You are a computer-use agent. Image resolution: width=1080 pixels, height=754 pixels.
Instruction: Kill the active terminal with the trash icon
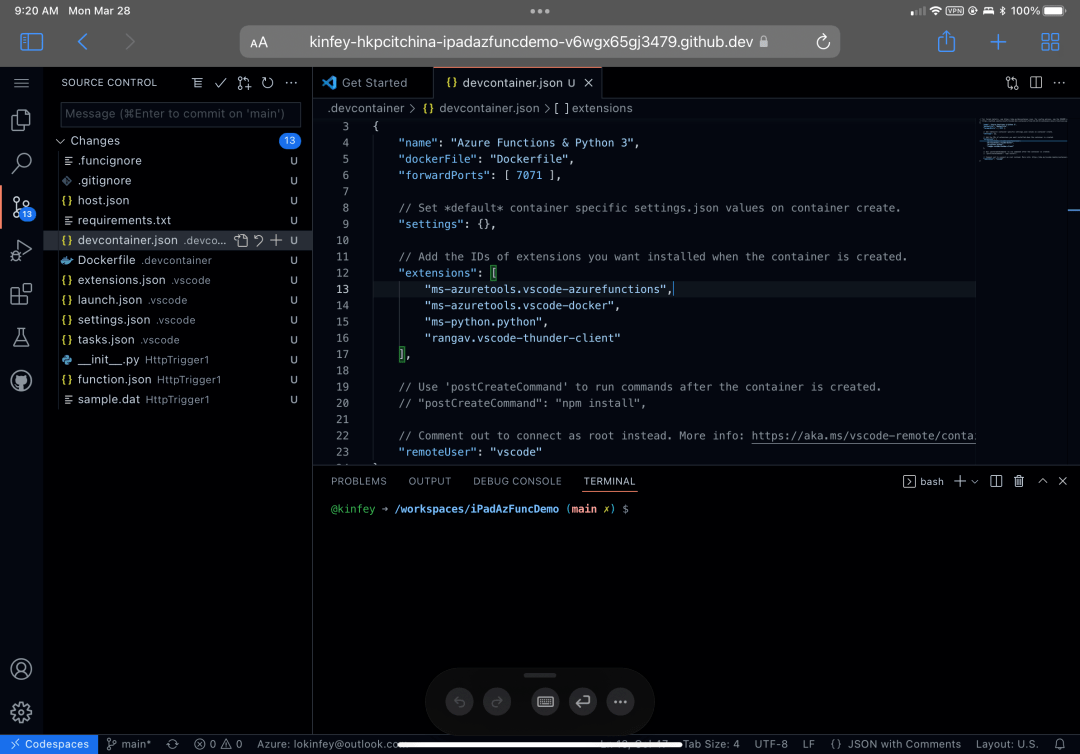(x=1018, y=481)
